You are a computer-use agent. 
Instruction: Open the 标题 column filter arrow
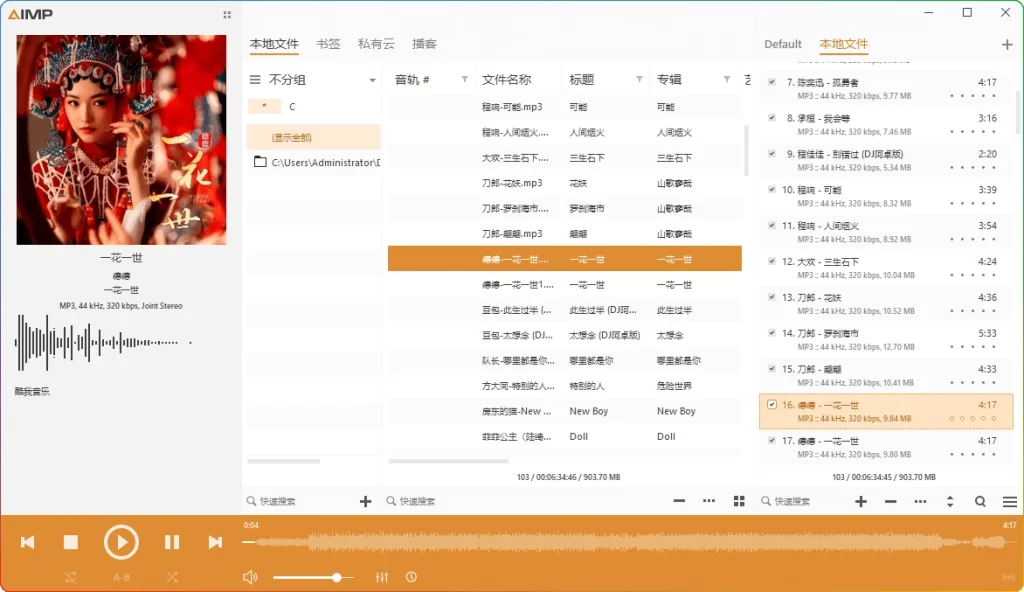click(x=640, y=78)
